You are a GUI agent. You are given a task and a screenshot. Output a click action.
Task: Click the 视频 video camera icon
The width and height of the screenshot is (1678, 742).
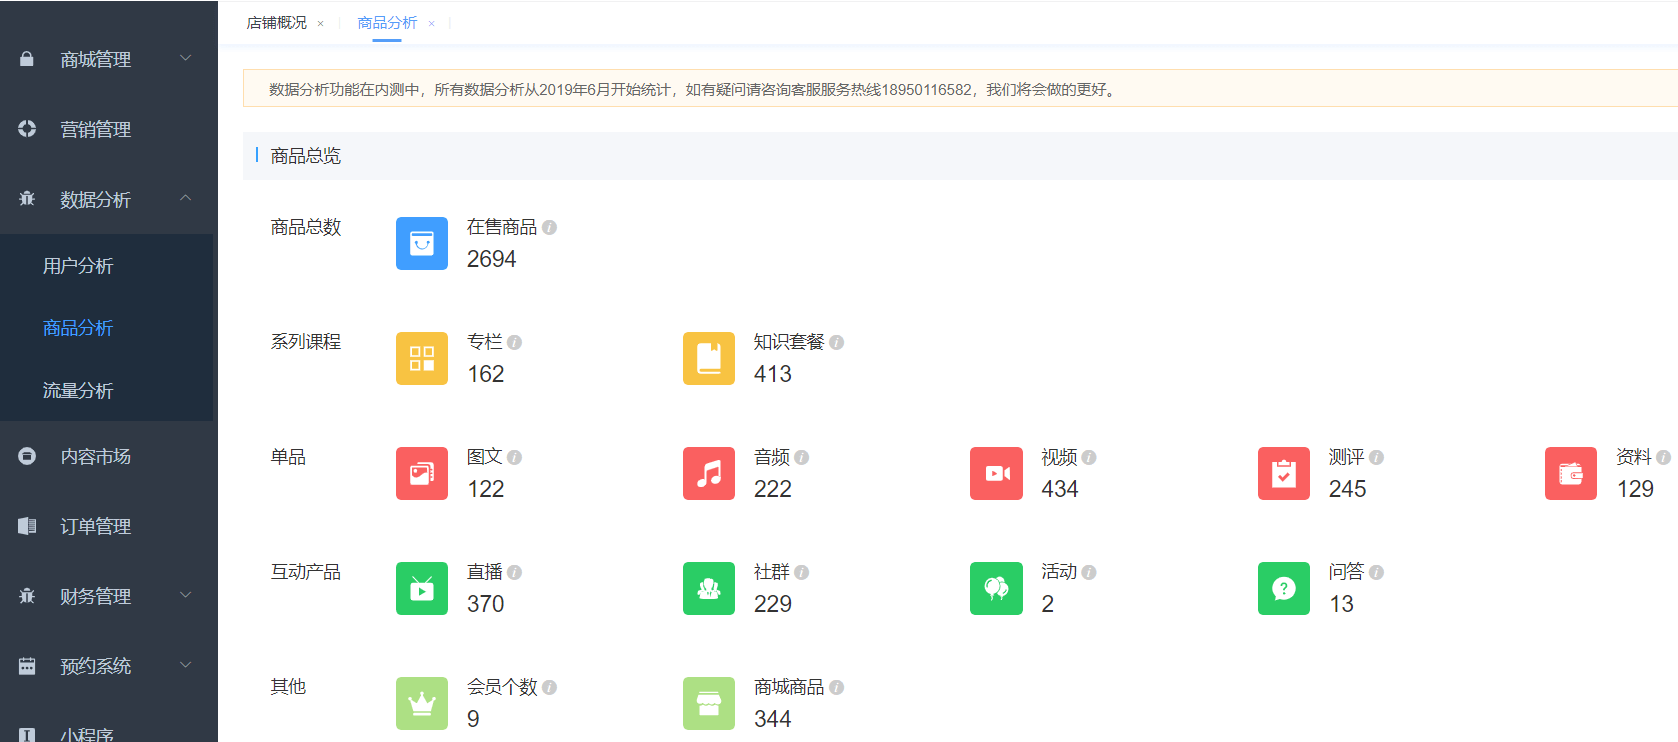tap(996, 473)
